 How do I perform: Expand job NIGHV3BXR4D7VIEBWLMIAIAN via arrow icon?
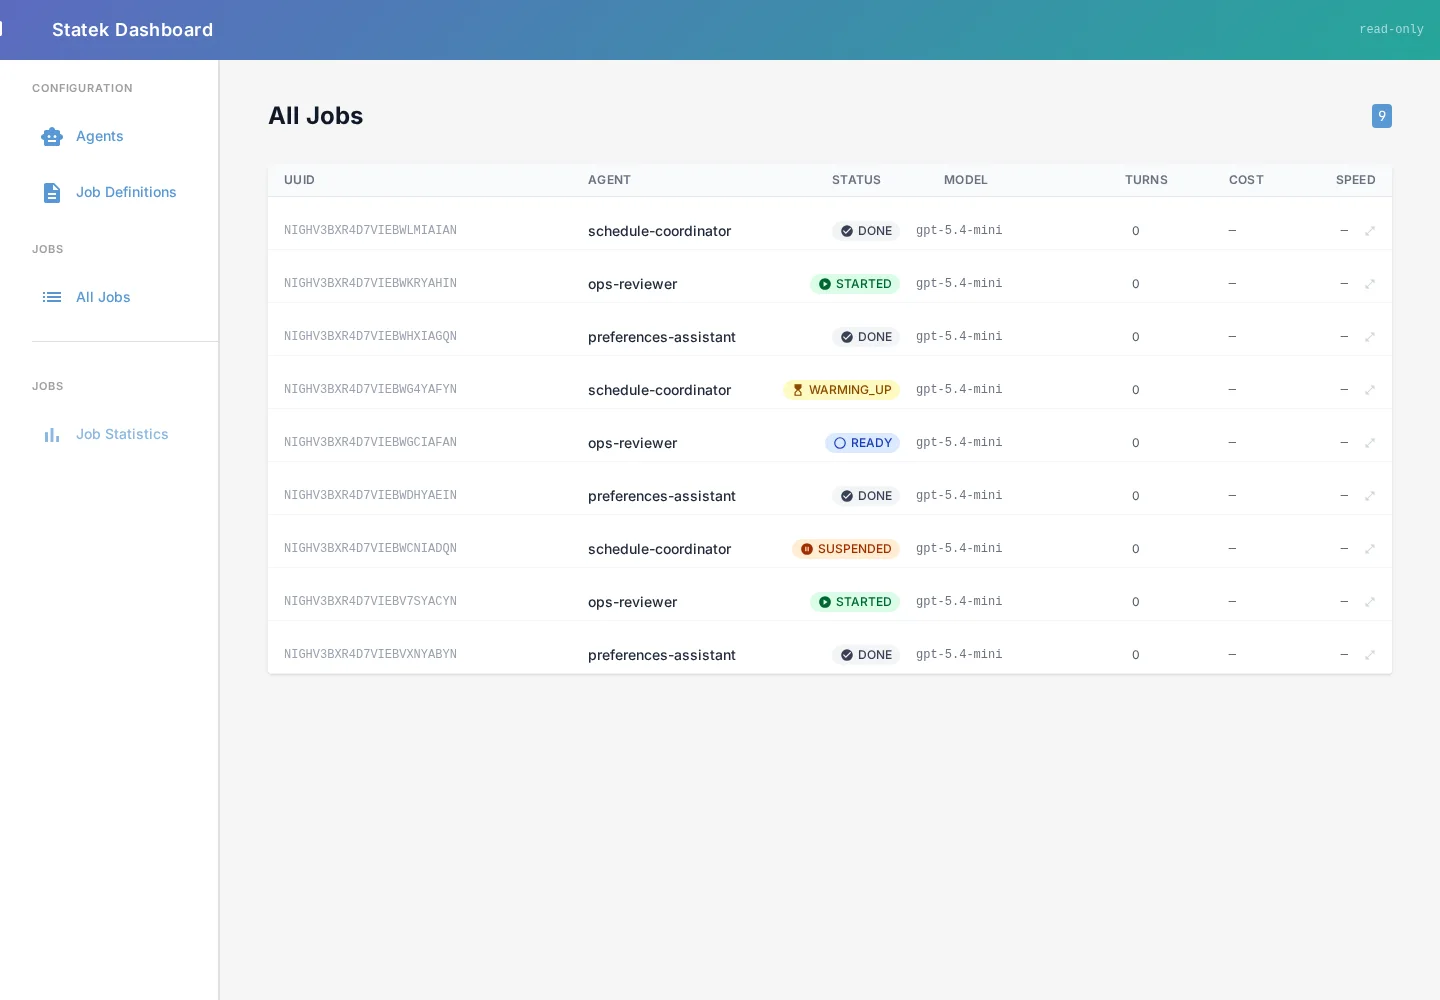(x=1370, y=231)
